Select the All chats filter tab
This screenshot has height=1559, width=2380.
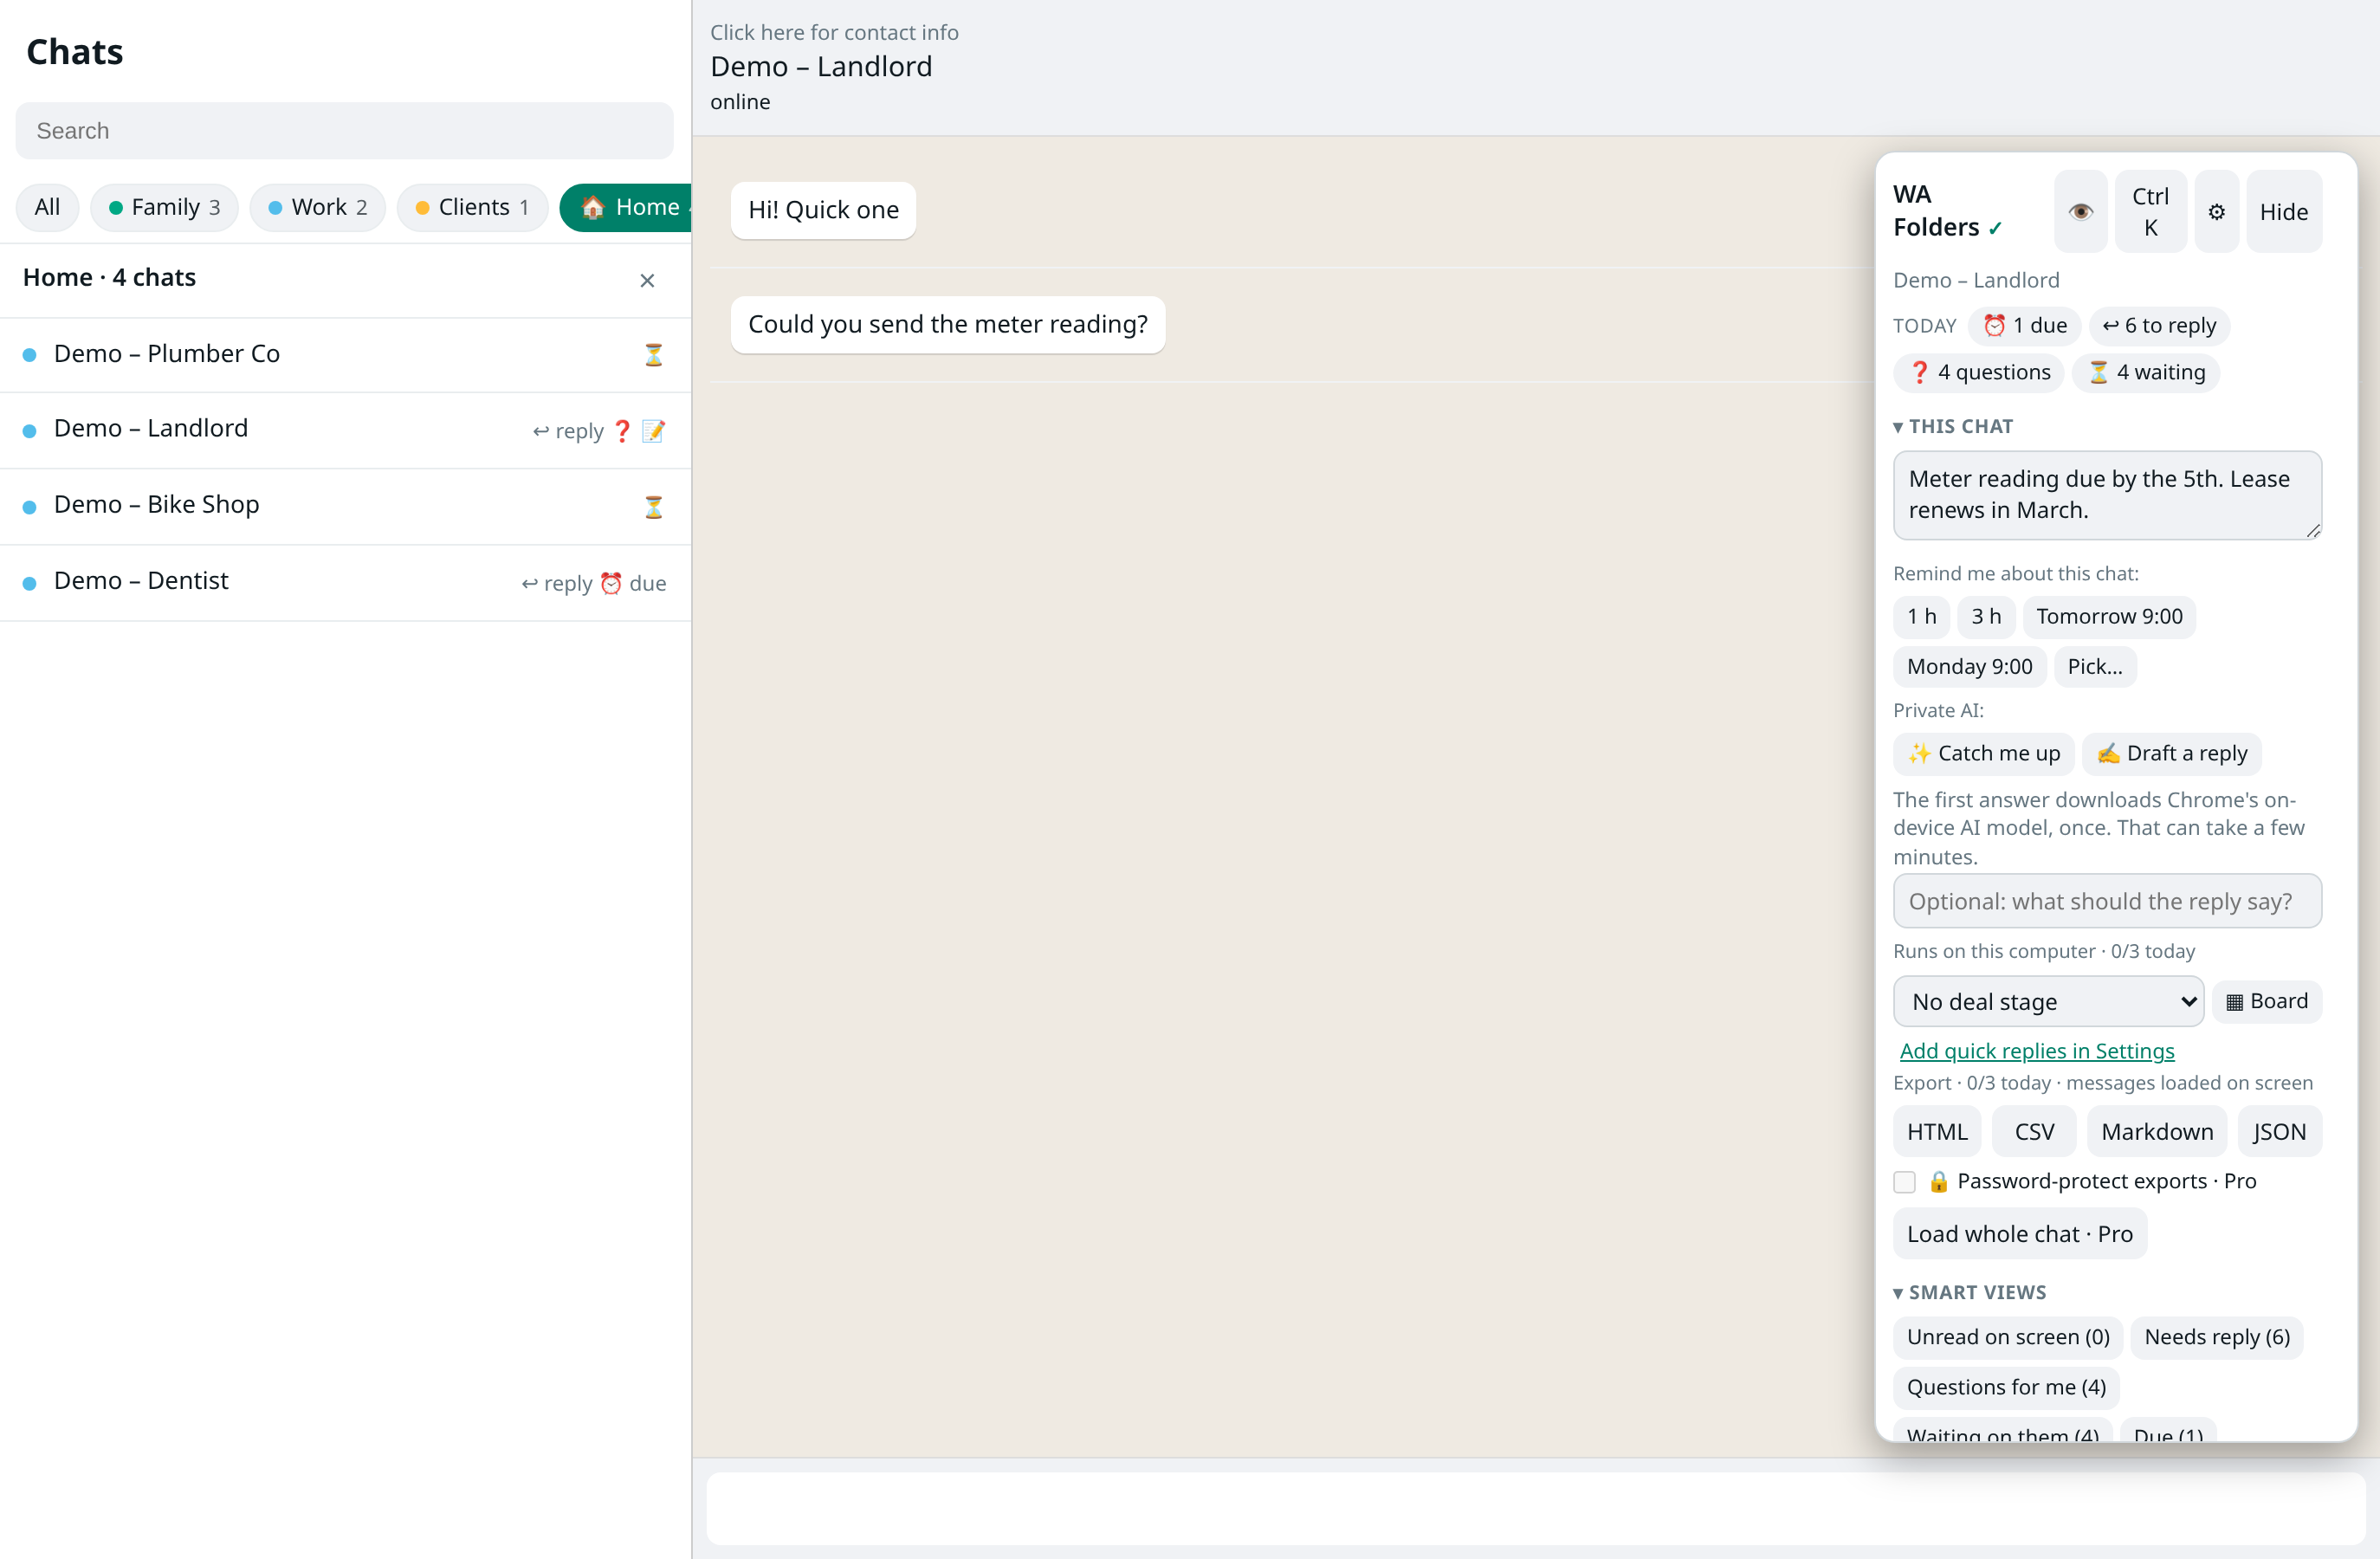[47, 207]
